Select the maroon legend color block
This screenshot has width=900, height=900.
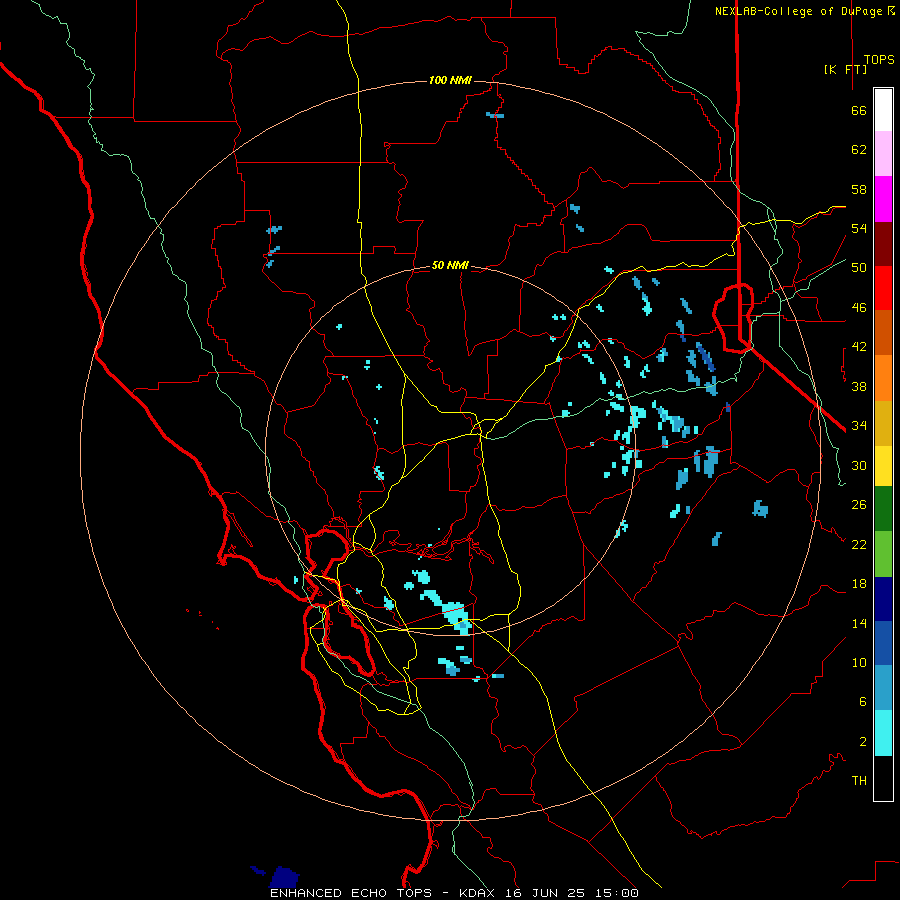[883, 244]
